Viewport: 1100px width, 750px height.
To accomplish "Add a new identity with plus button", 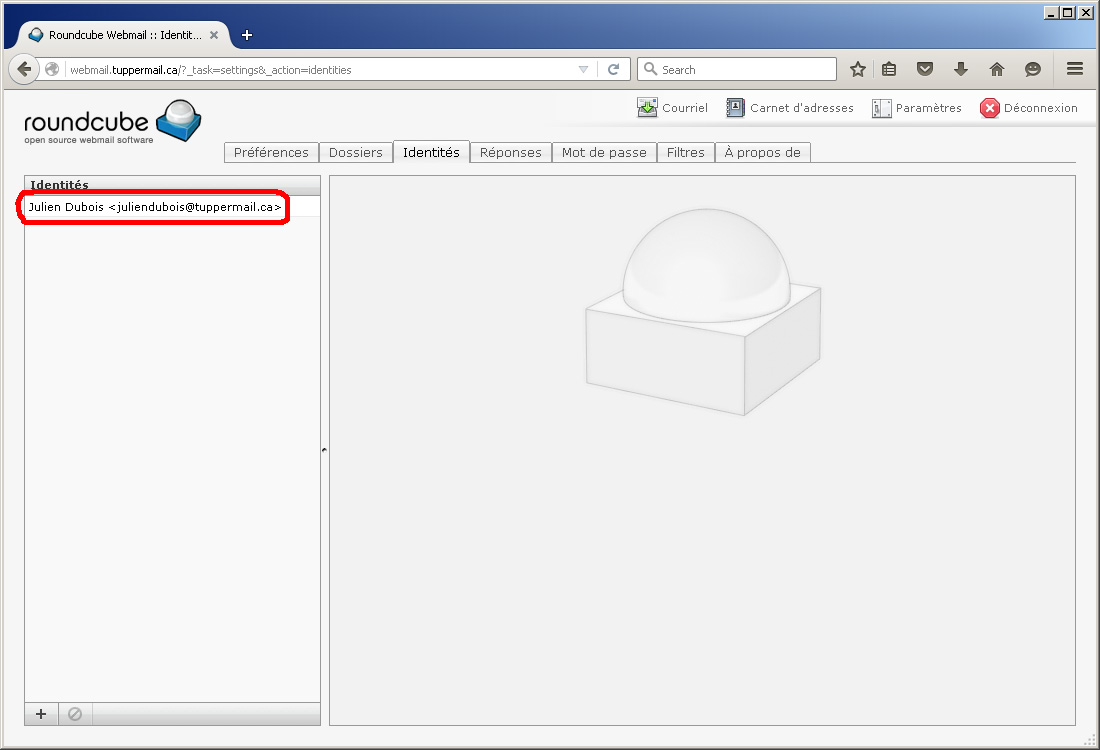I will click(x=41, y=714).
